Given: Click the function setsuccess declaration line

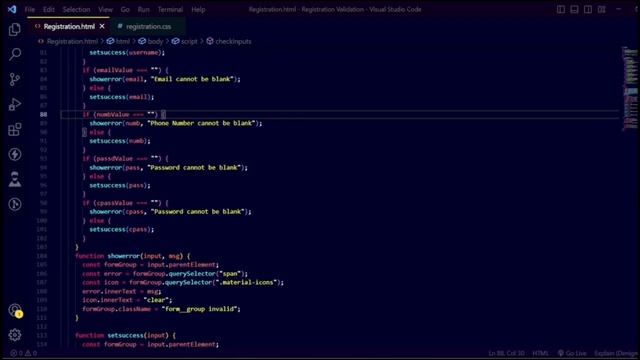Looking at the screenshot, I should point(125,336).
